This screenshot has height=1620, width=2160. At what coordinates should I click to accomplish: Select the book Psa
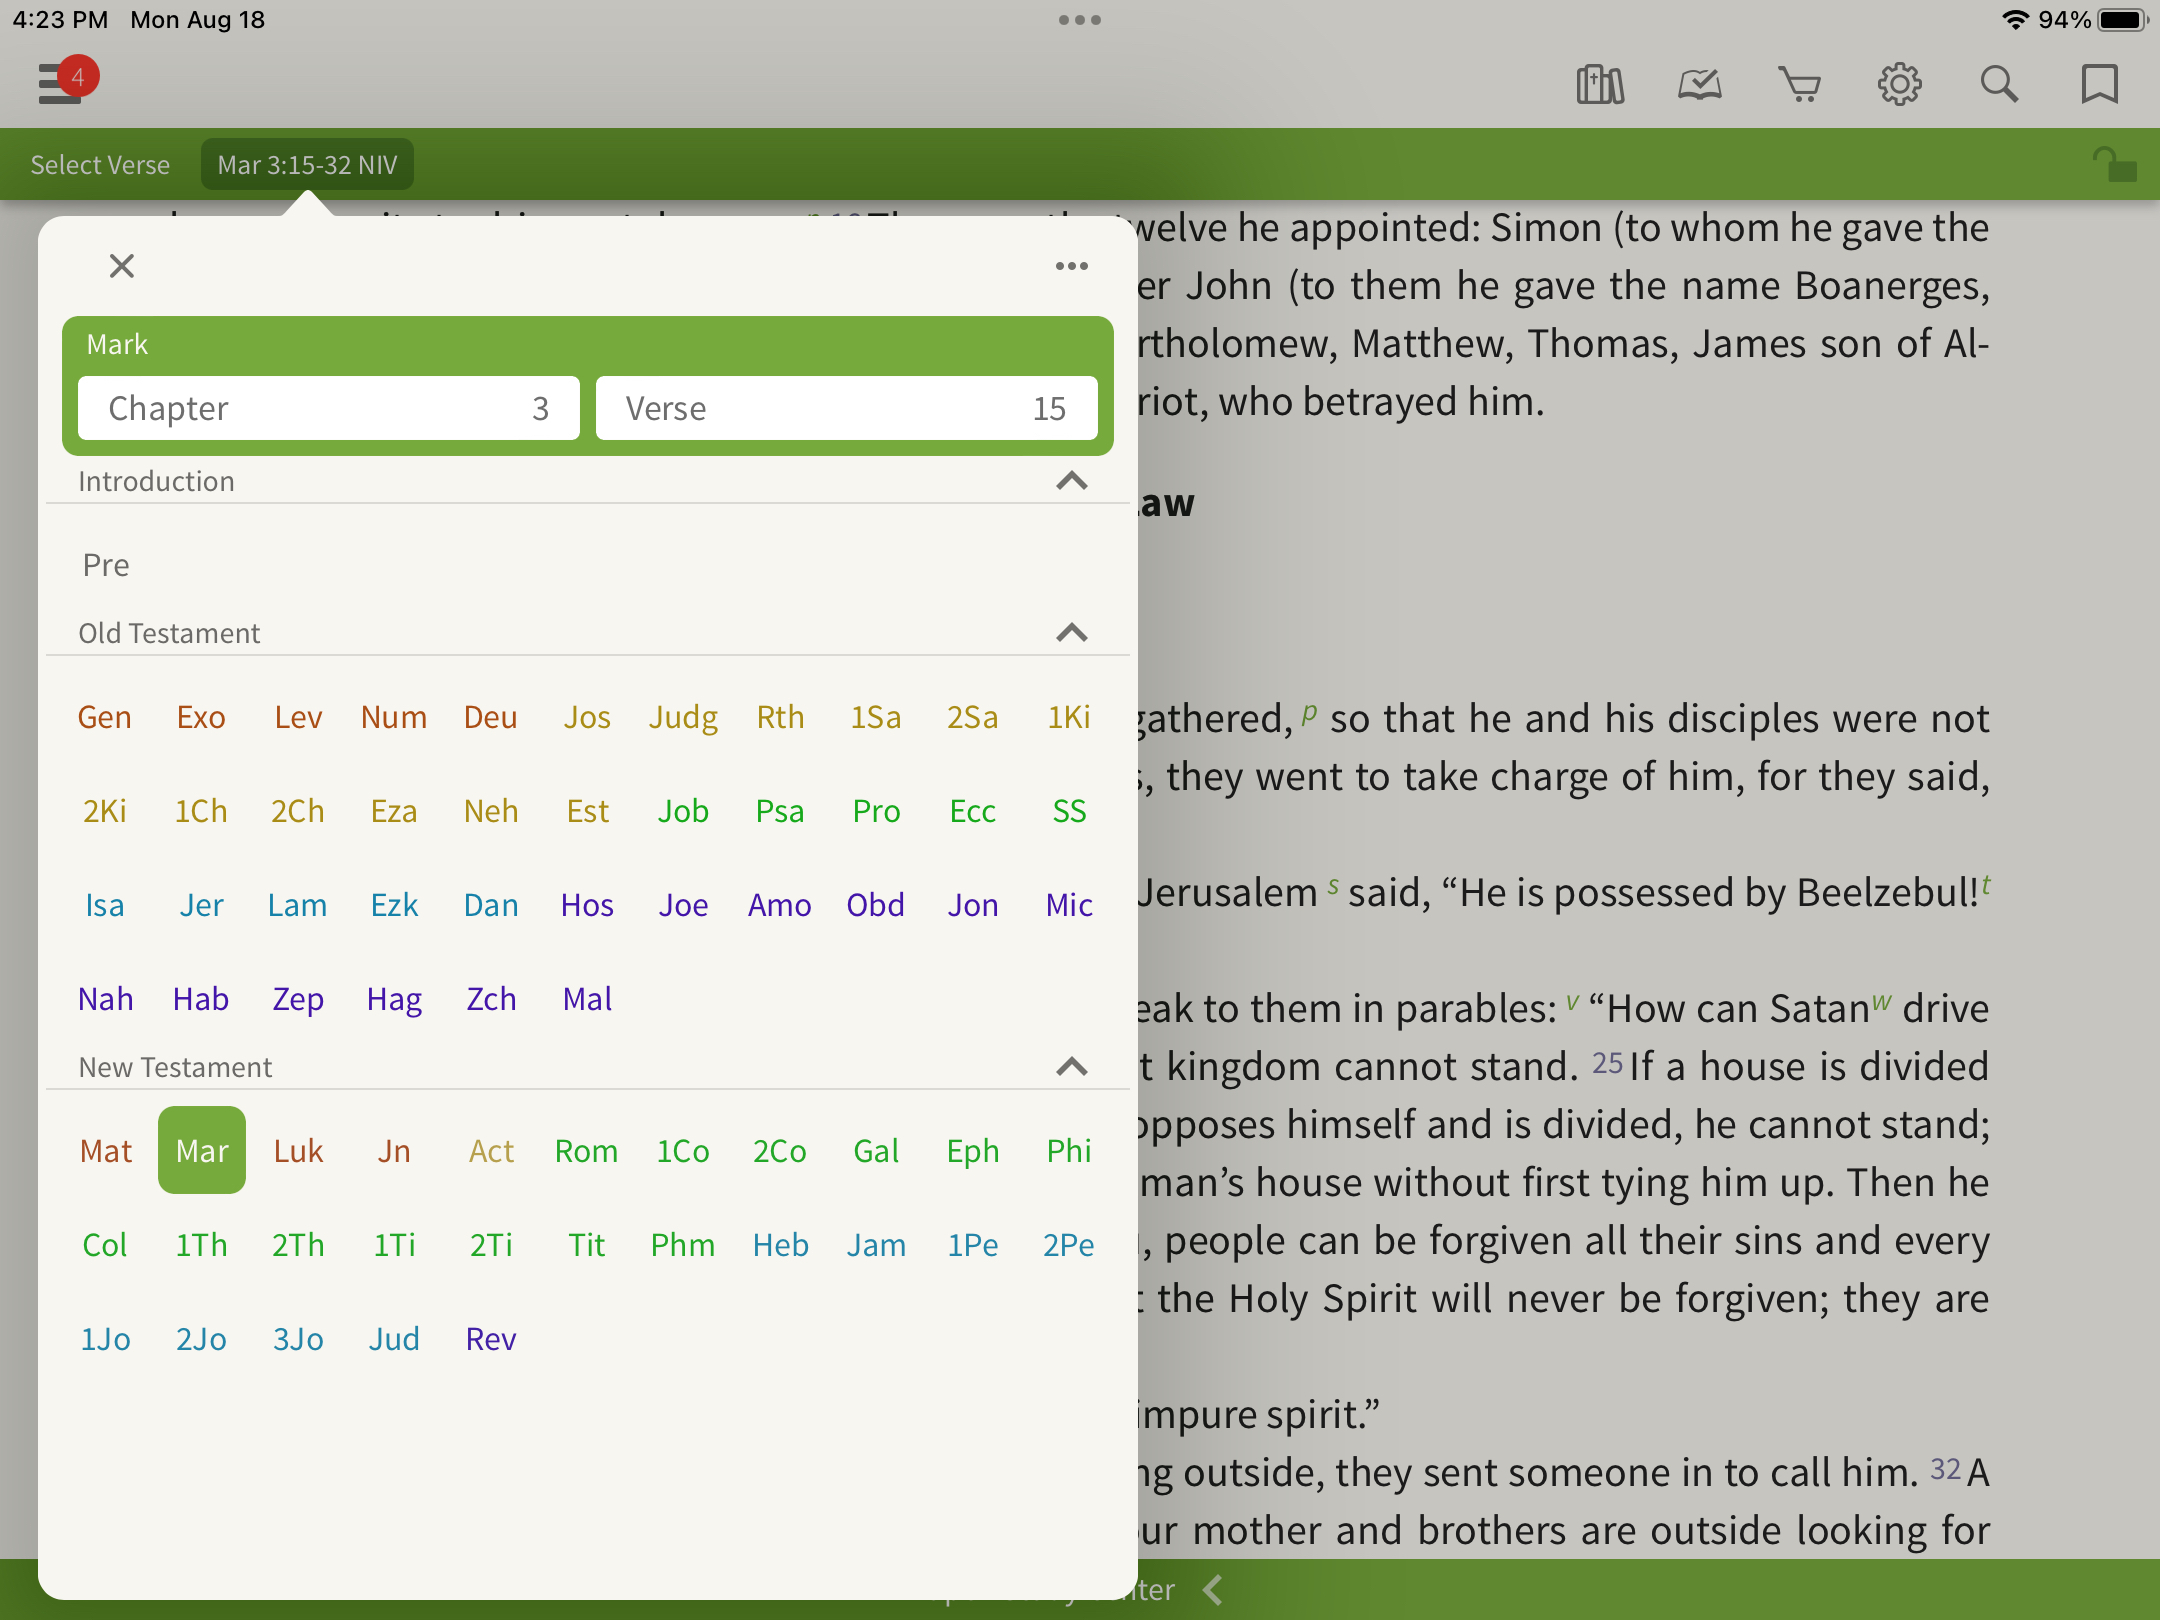coord(780,811)
